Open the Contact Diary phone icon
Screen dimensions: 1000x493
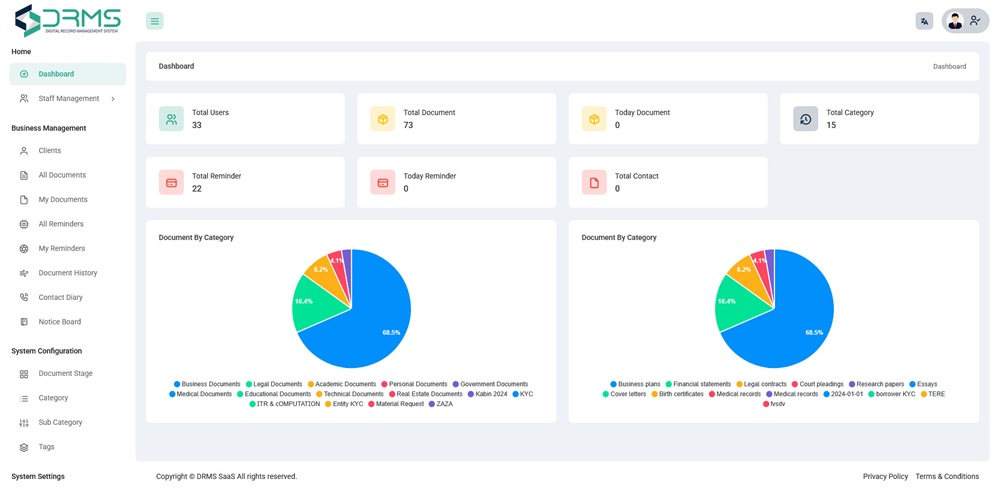coord(24,298)
